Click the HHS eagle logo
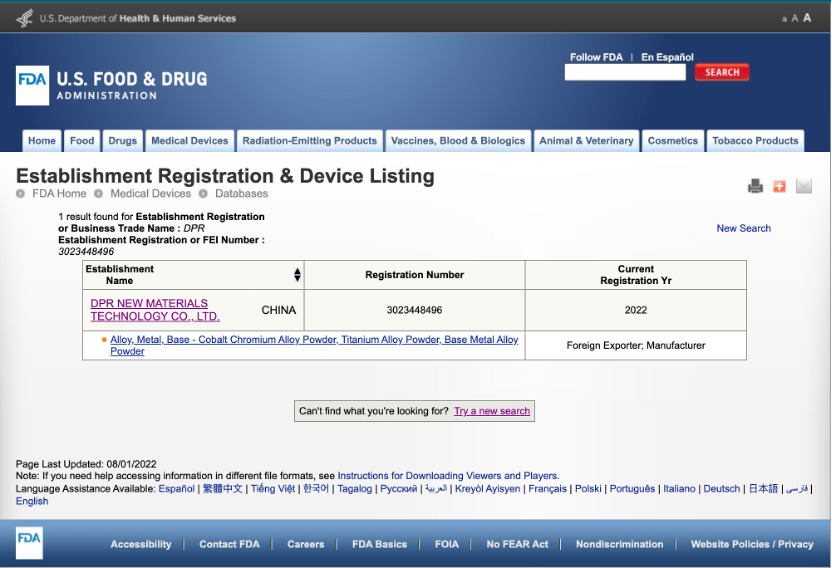832x568 pixels. click(x=25, y=18)
